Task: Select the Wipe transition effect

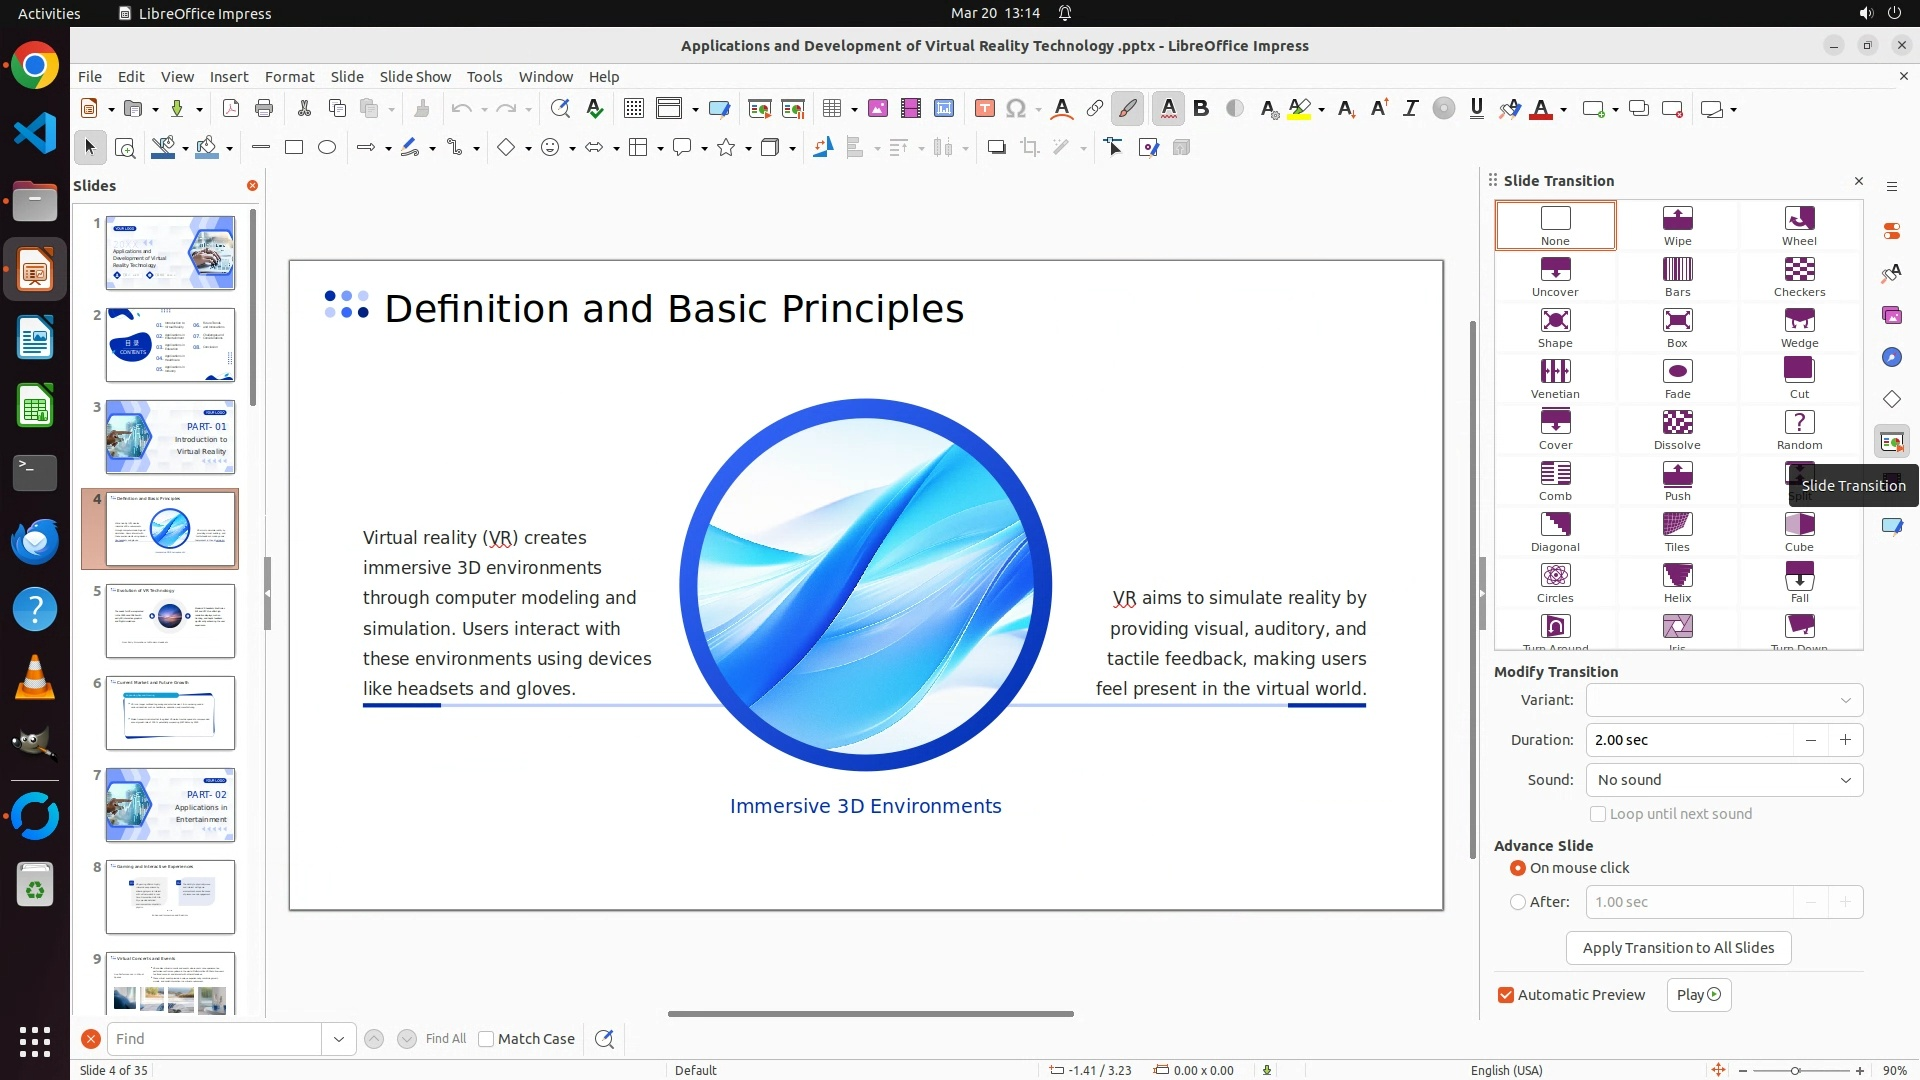Action: pyautogui.click(x=1677, y=225)
